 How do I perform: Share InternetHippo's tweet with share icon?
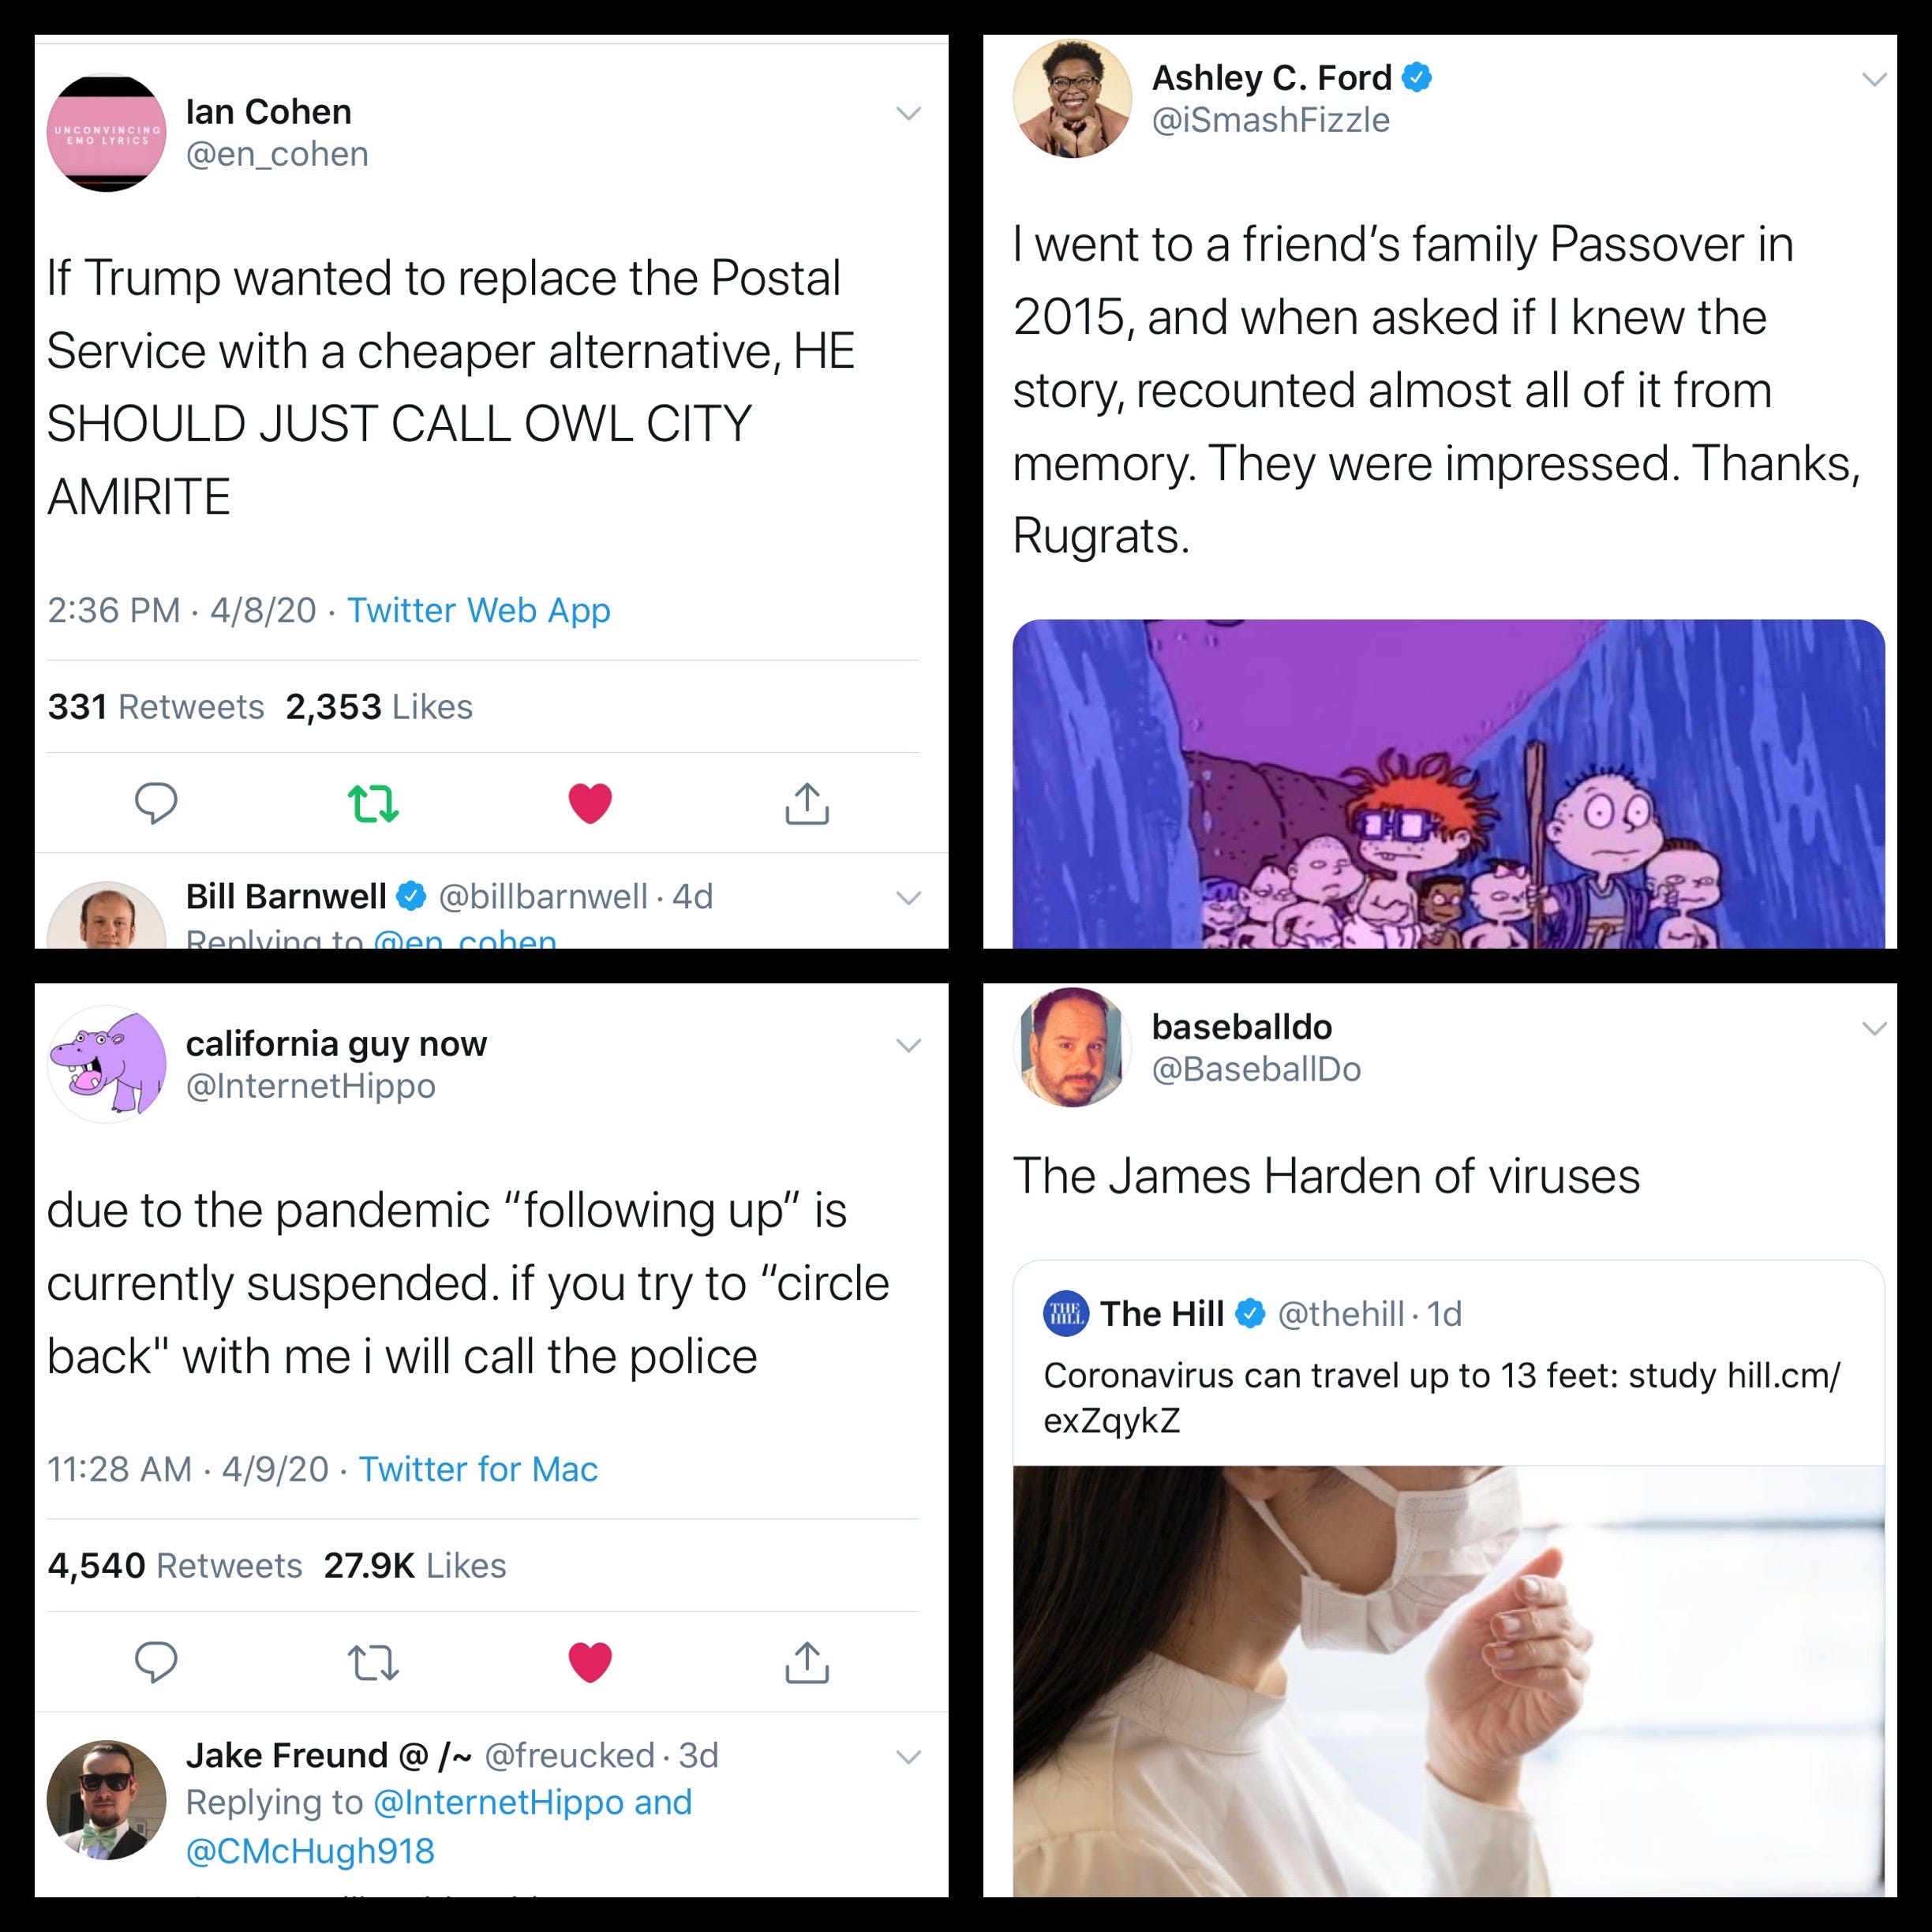pyautogui.click(x=807, y=1661)
